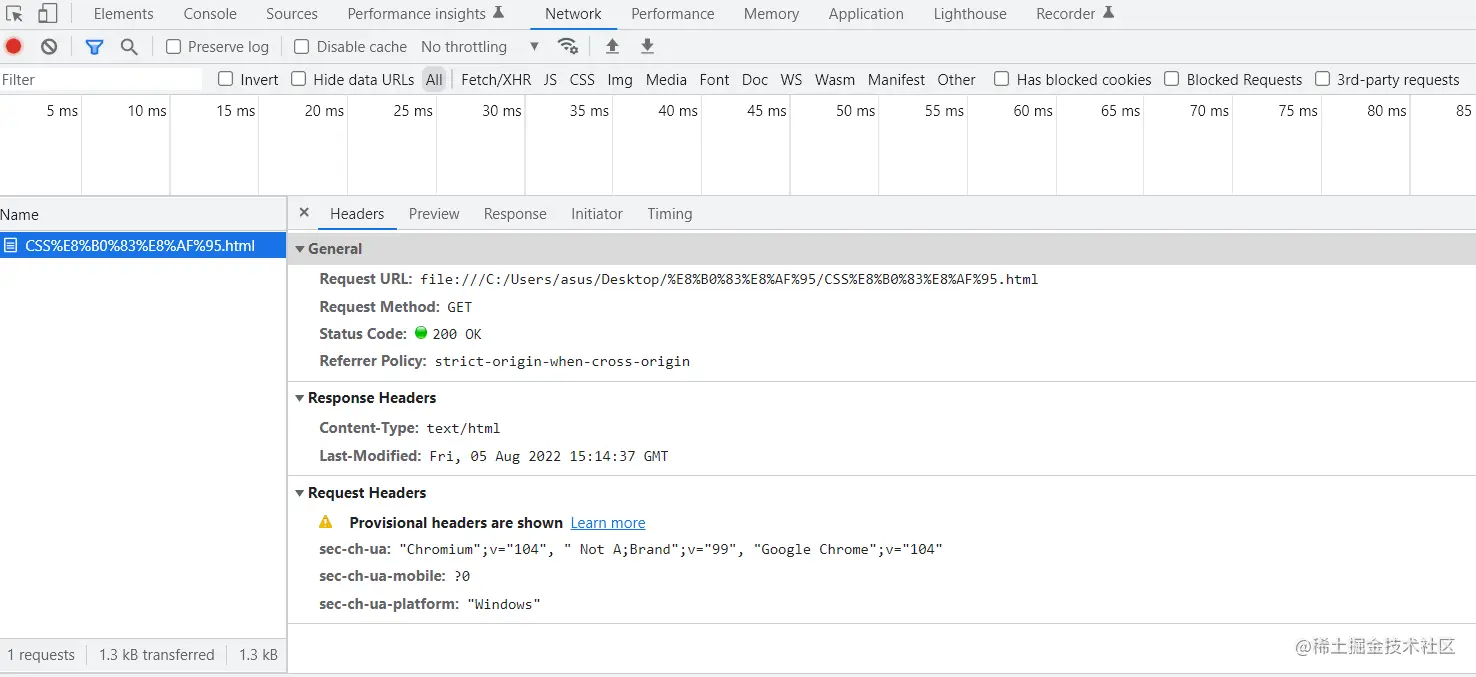
Task: Click the Filter text input
Action: [x=100, y=79]
